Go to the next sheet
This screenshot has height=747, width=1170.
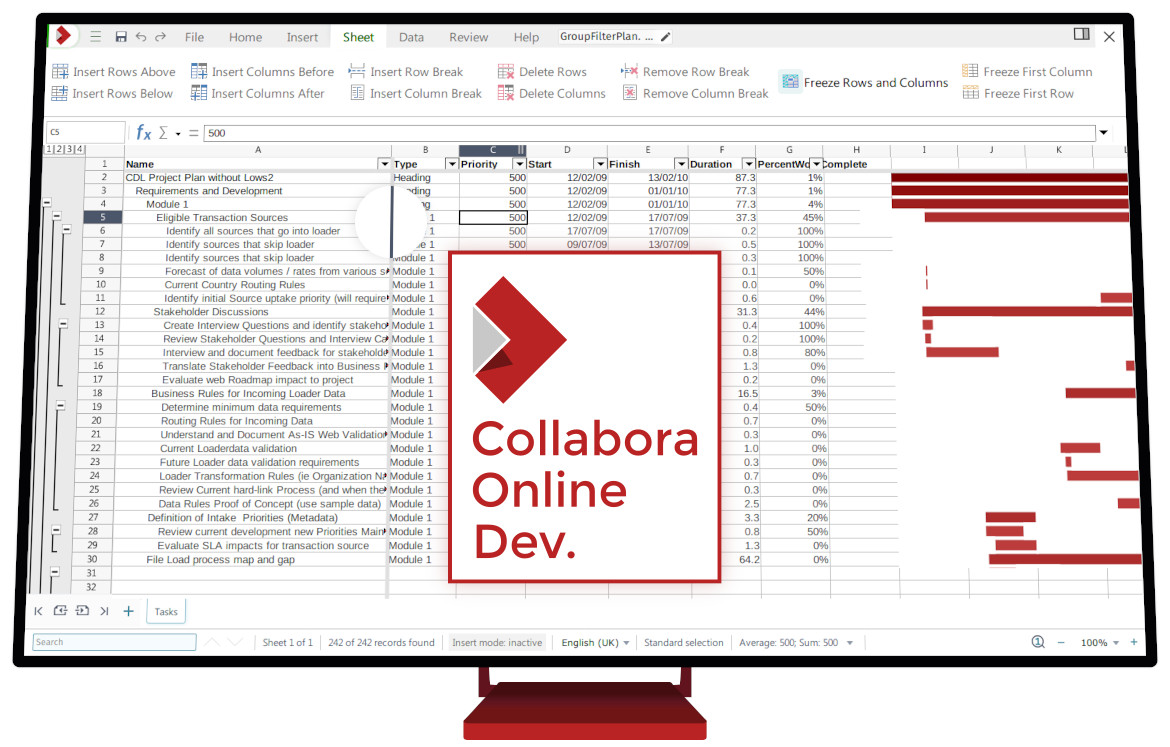pos(82,611)
